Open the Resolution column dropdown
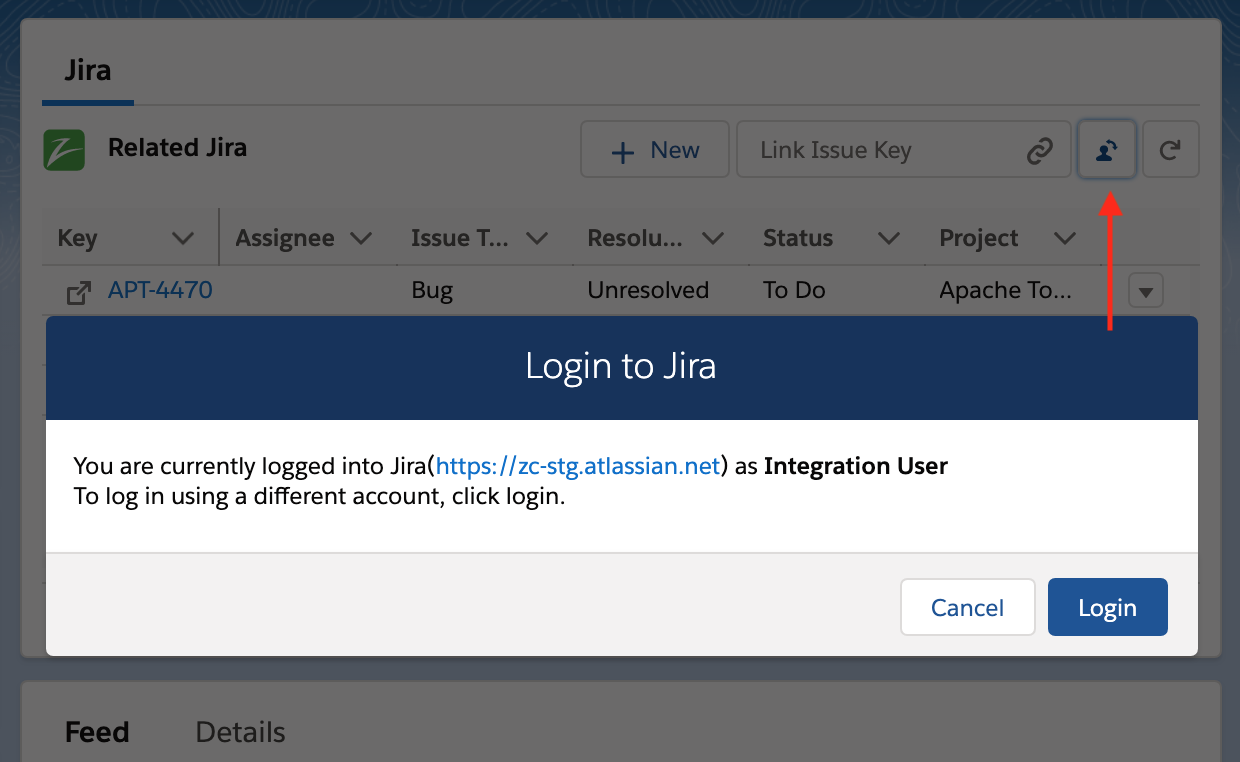1240x762 pixels. click(x=713, y=238)
